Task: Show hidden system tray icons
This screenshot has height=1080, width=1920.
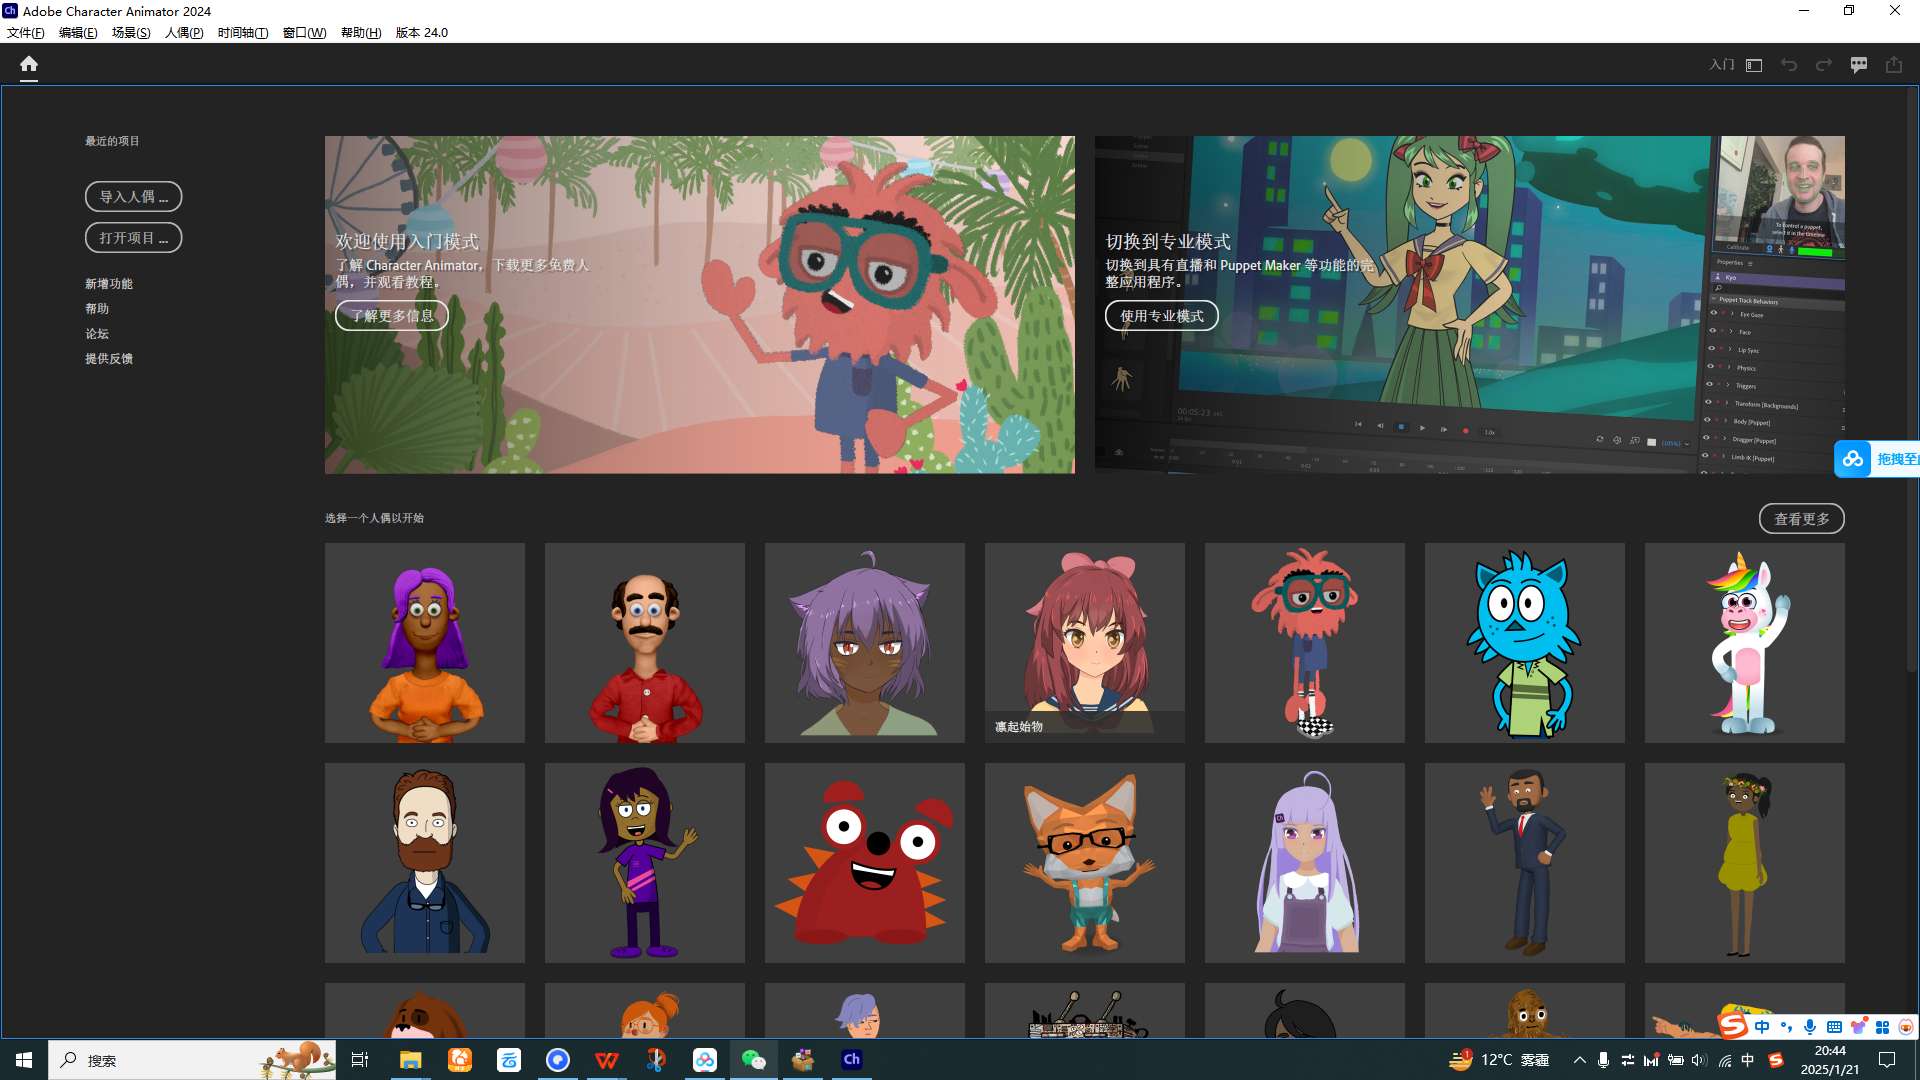Action: (x=1580, y=1060)
